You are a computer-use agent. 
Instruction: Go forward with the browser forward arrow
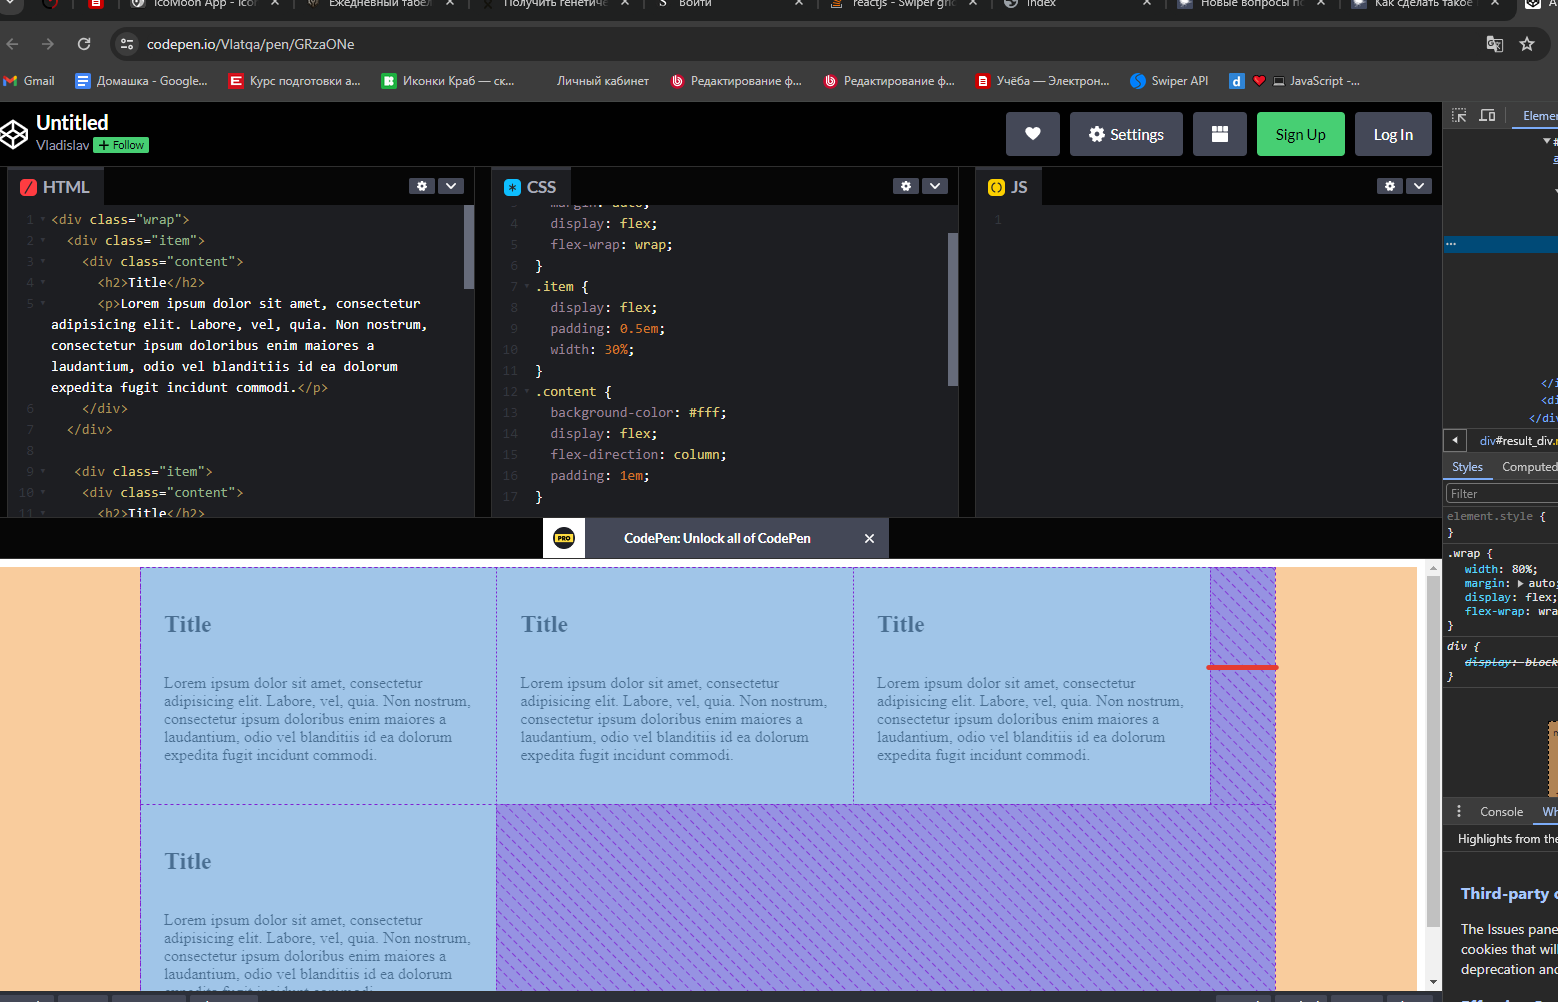click(x=48, y=44)
